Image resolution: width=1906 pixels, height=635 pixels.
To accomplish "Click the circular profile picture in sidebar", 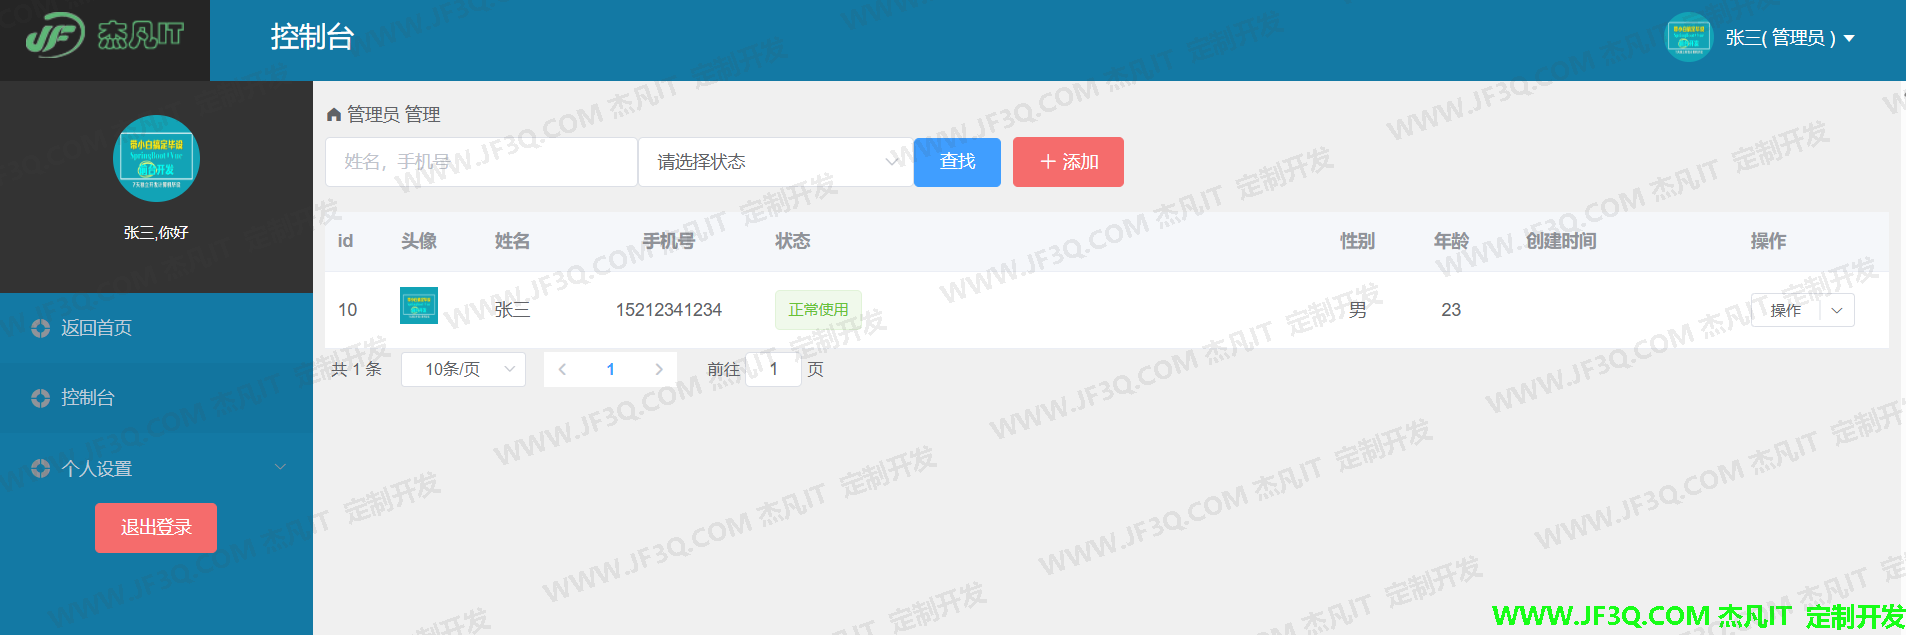I will pyautogui.click(x=156, y=159).
